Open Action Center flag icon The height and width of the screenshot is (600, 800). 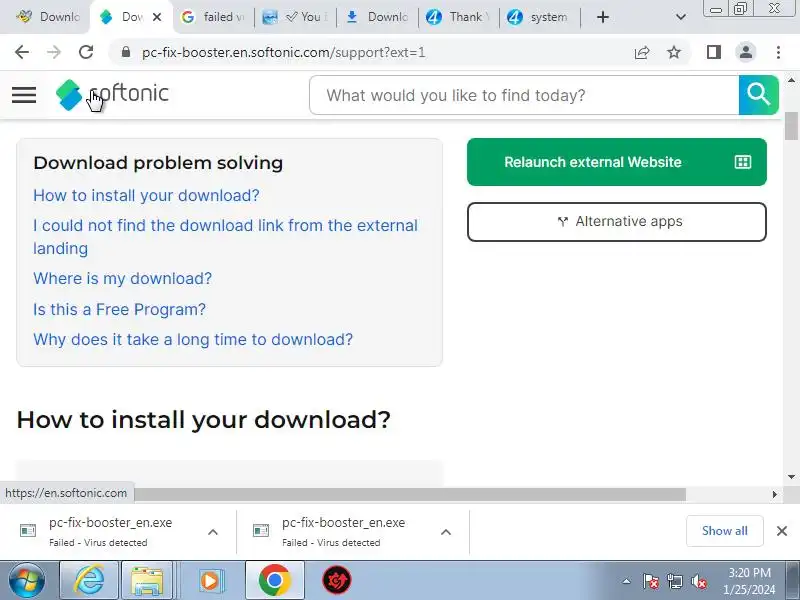(x=651, y=581)
